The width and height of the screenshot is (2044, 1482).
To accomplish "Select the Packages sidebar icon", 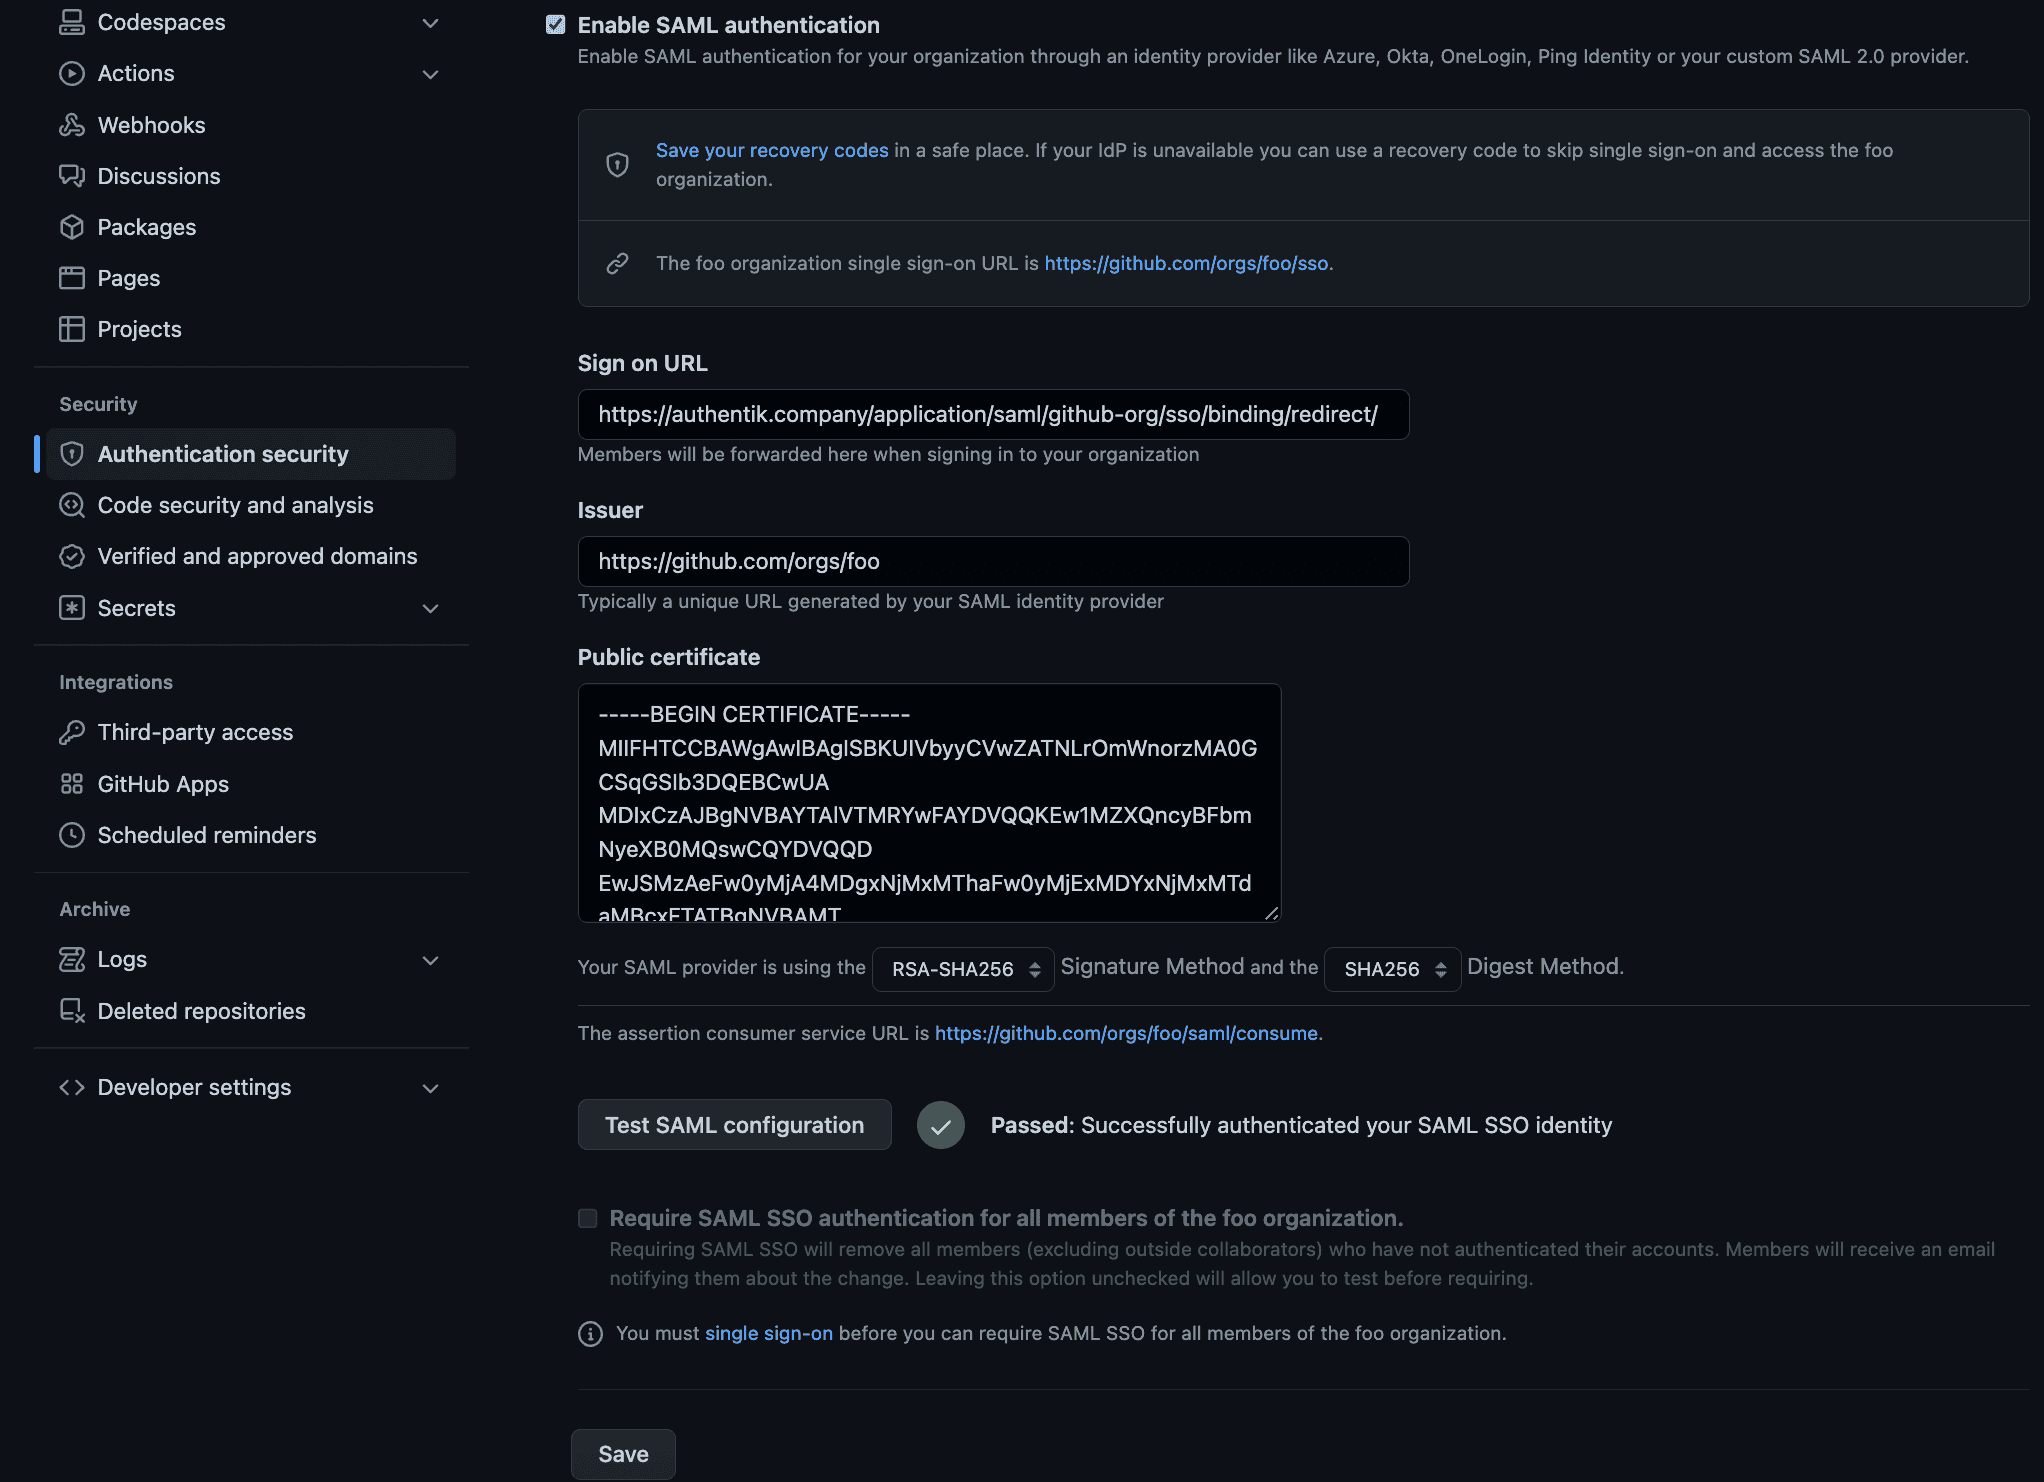I will 71,227.
